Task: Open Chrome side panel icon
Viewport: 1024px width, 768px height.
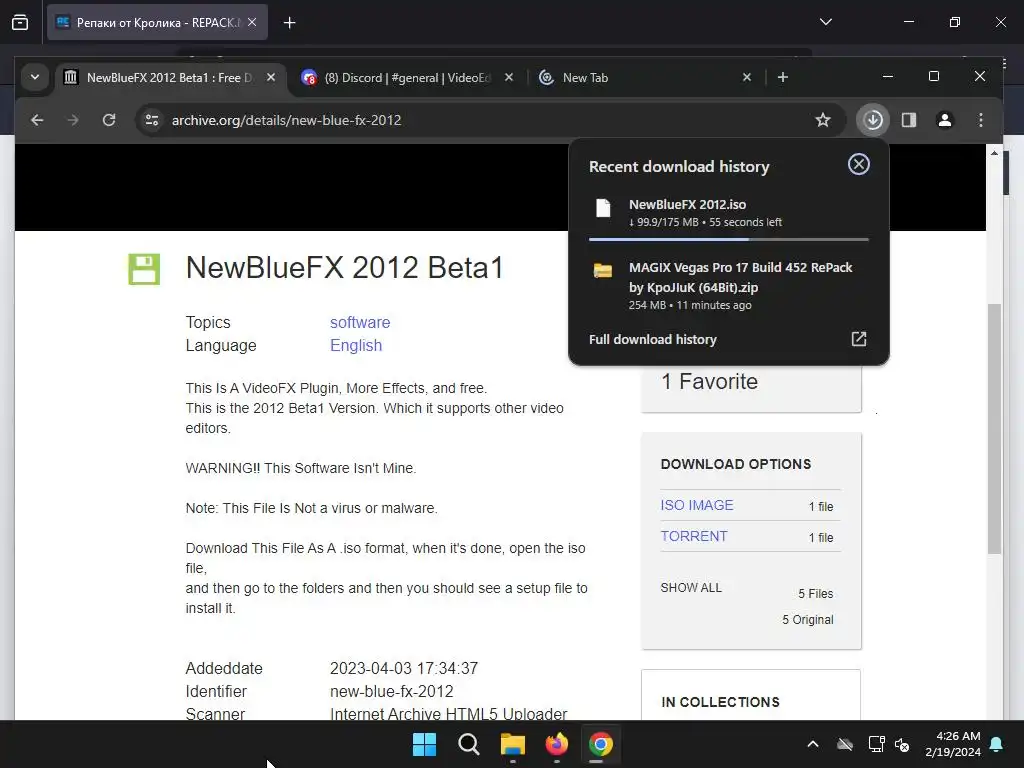Action: click(x=909, y=120)
